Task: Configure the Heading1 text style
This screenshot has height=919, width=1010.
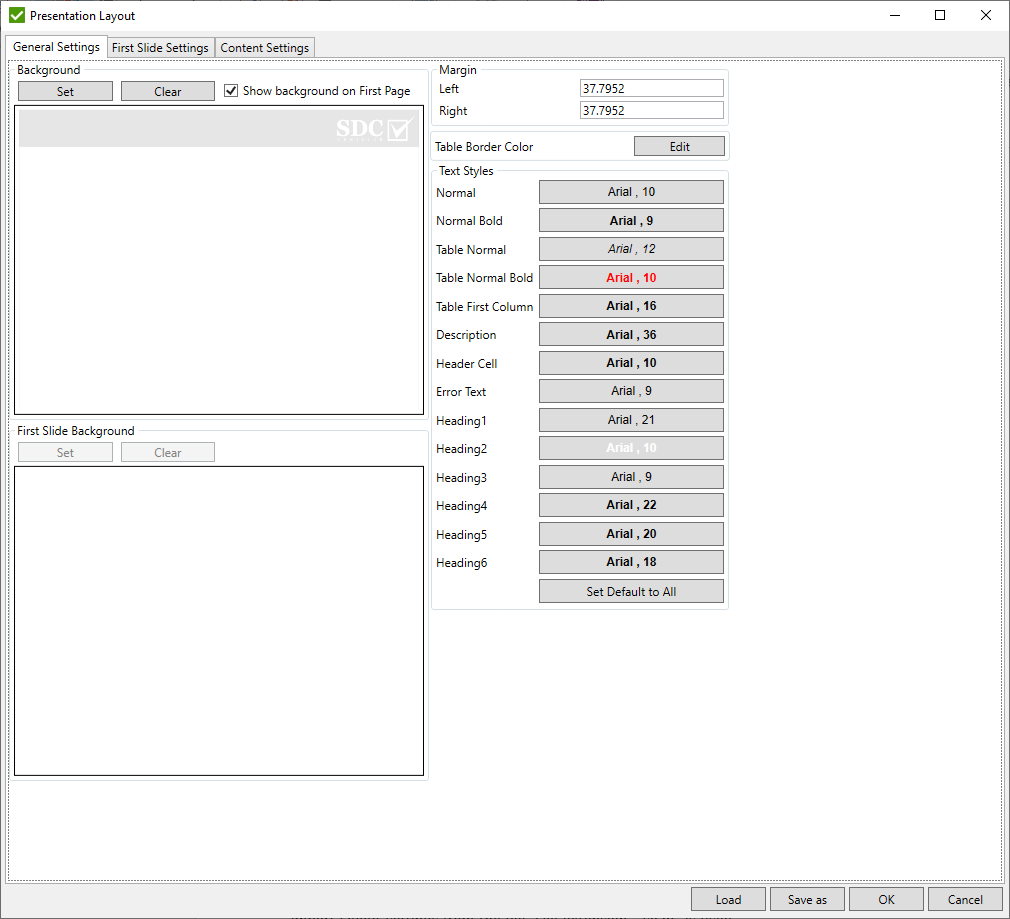Action: tap(631, 419)
